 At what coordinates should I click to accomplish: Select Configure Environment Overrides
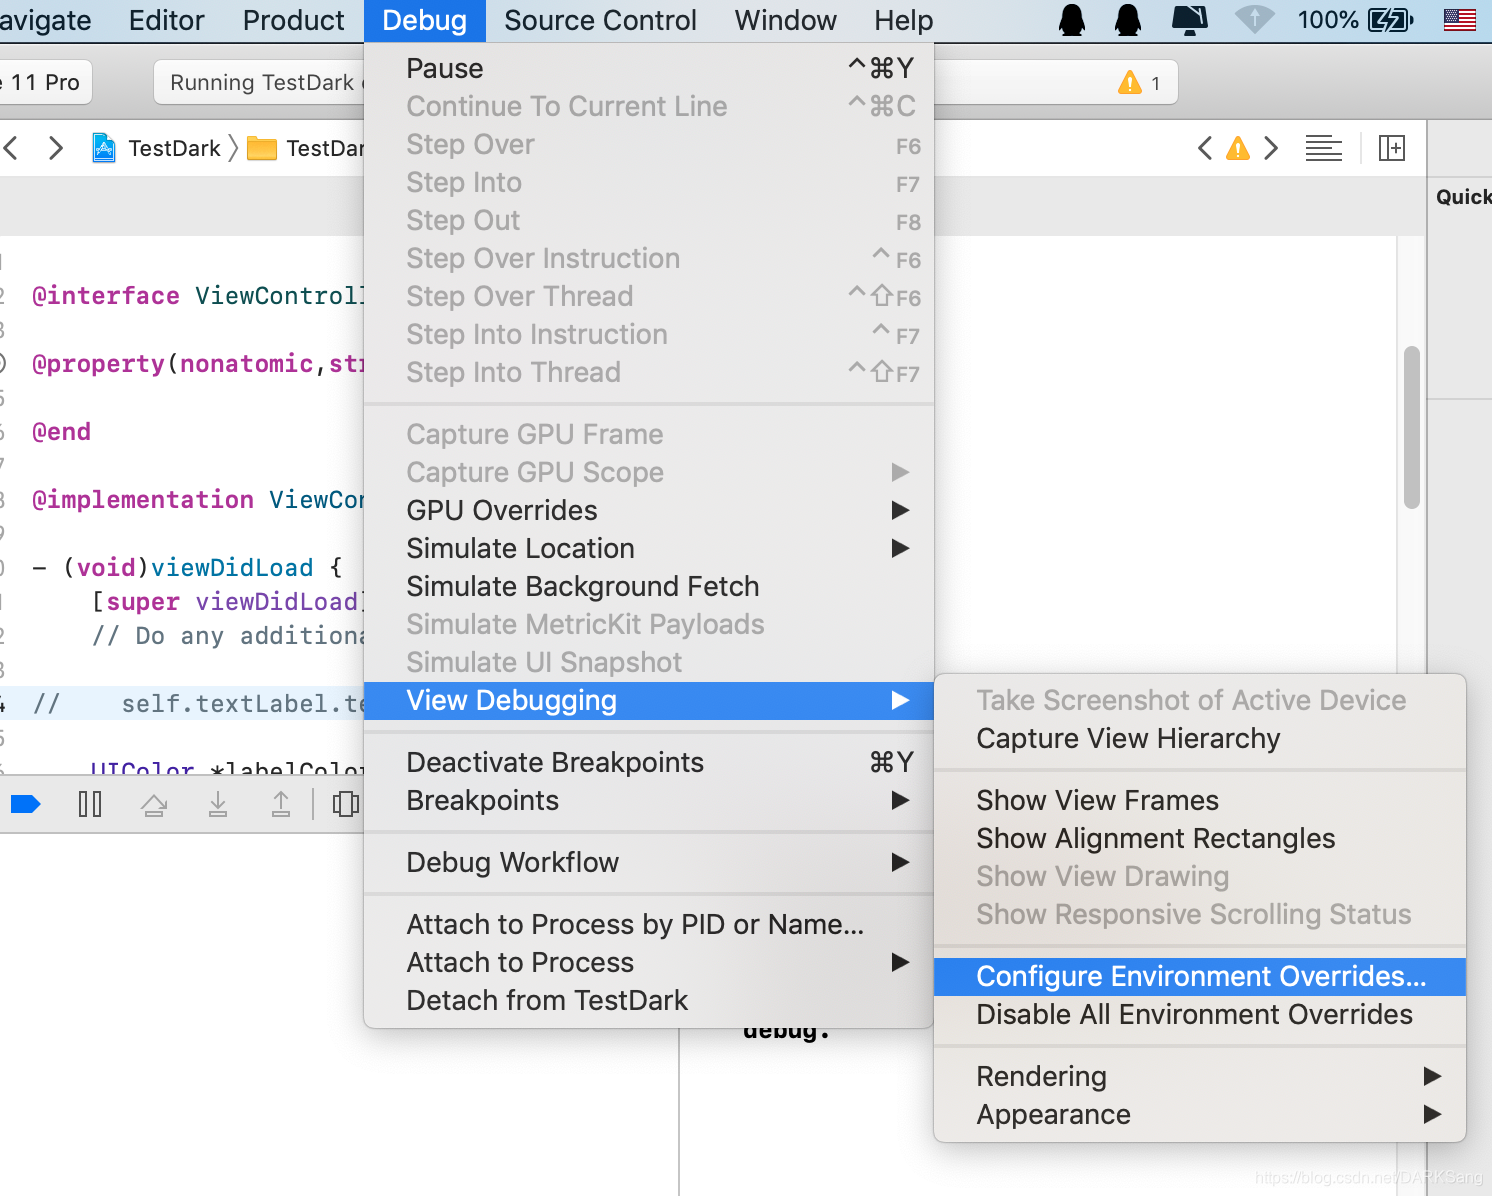(1200, 976)
